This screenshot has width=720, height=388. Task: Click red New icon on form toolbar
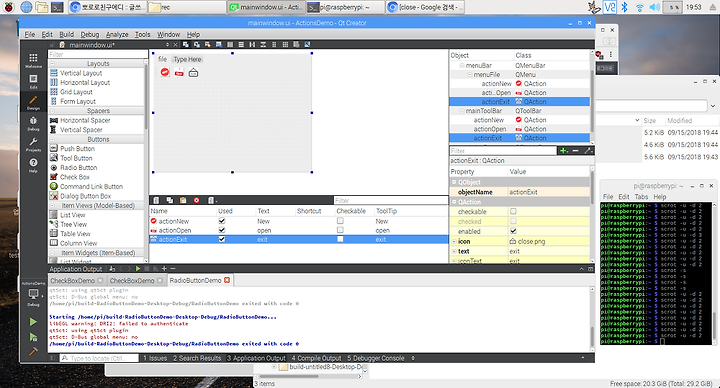coord(165,72)
